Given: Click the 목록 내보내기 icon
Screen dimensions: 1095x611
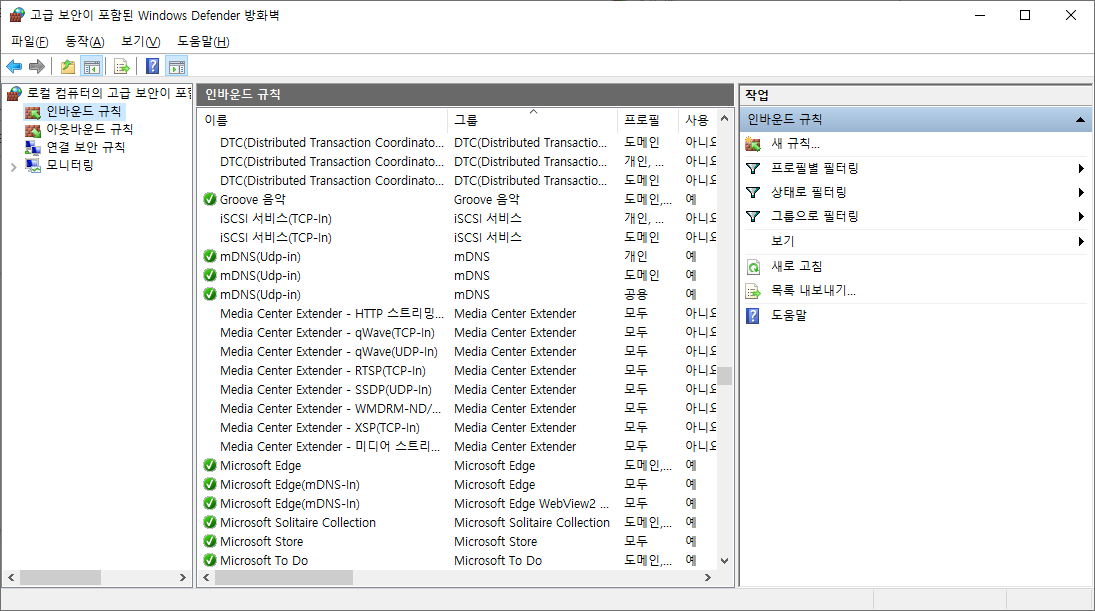Looking at the screenshot, I should (x=753, y=291).
